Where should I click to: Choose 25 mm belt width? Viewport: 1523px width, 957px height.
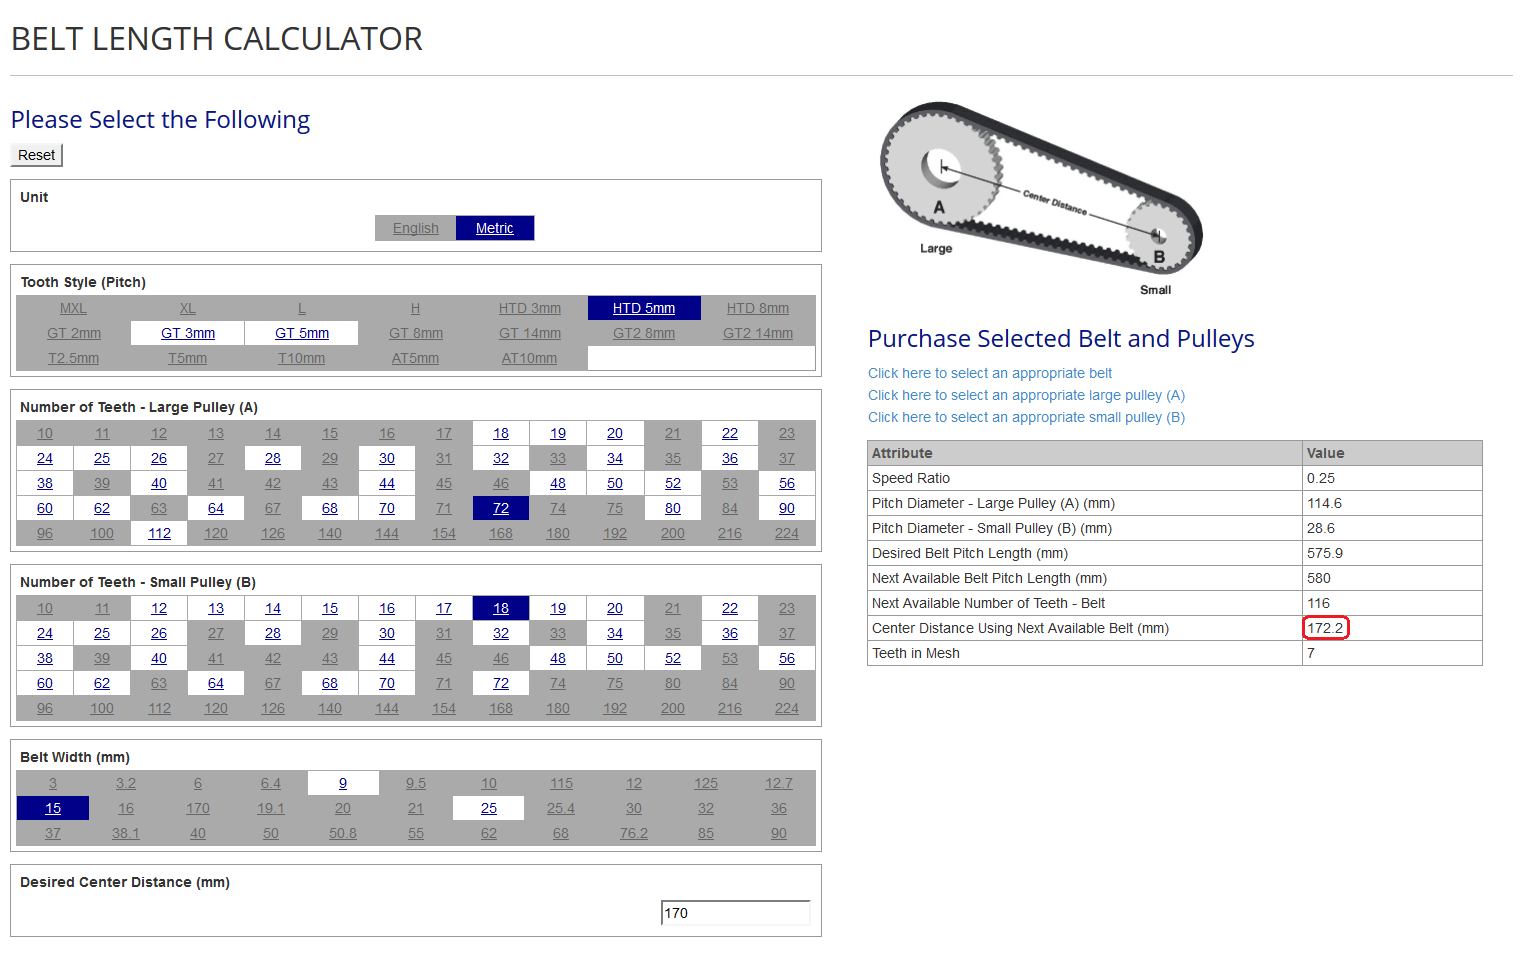[x=488, y=808]
